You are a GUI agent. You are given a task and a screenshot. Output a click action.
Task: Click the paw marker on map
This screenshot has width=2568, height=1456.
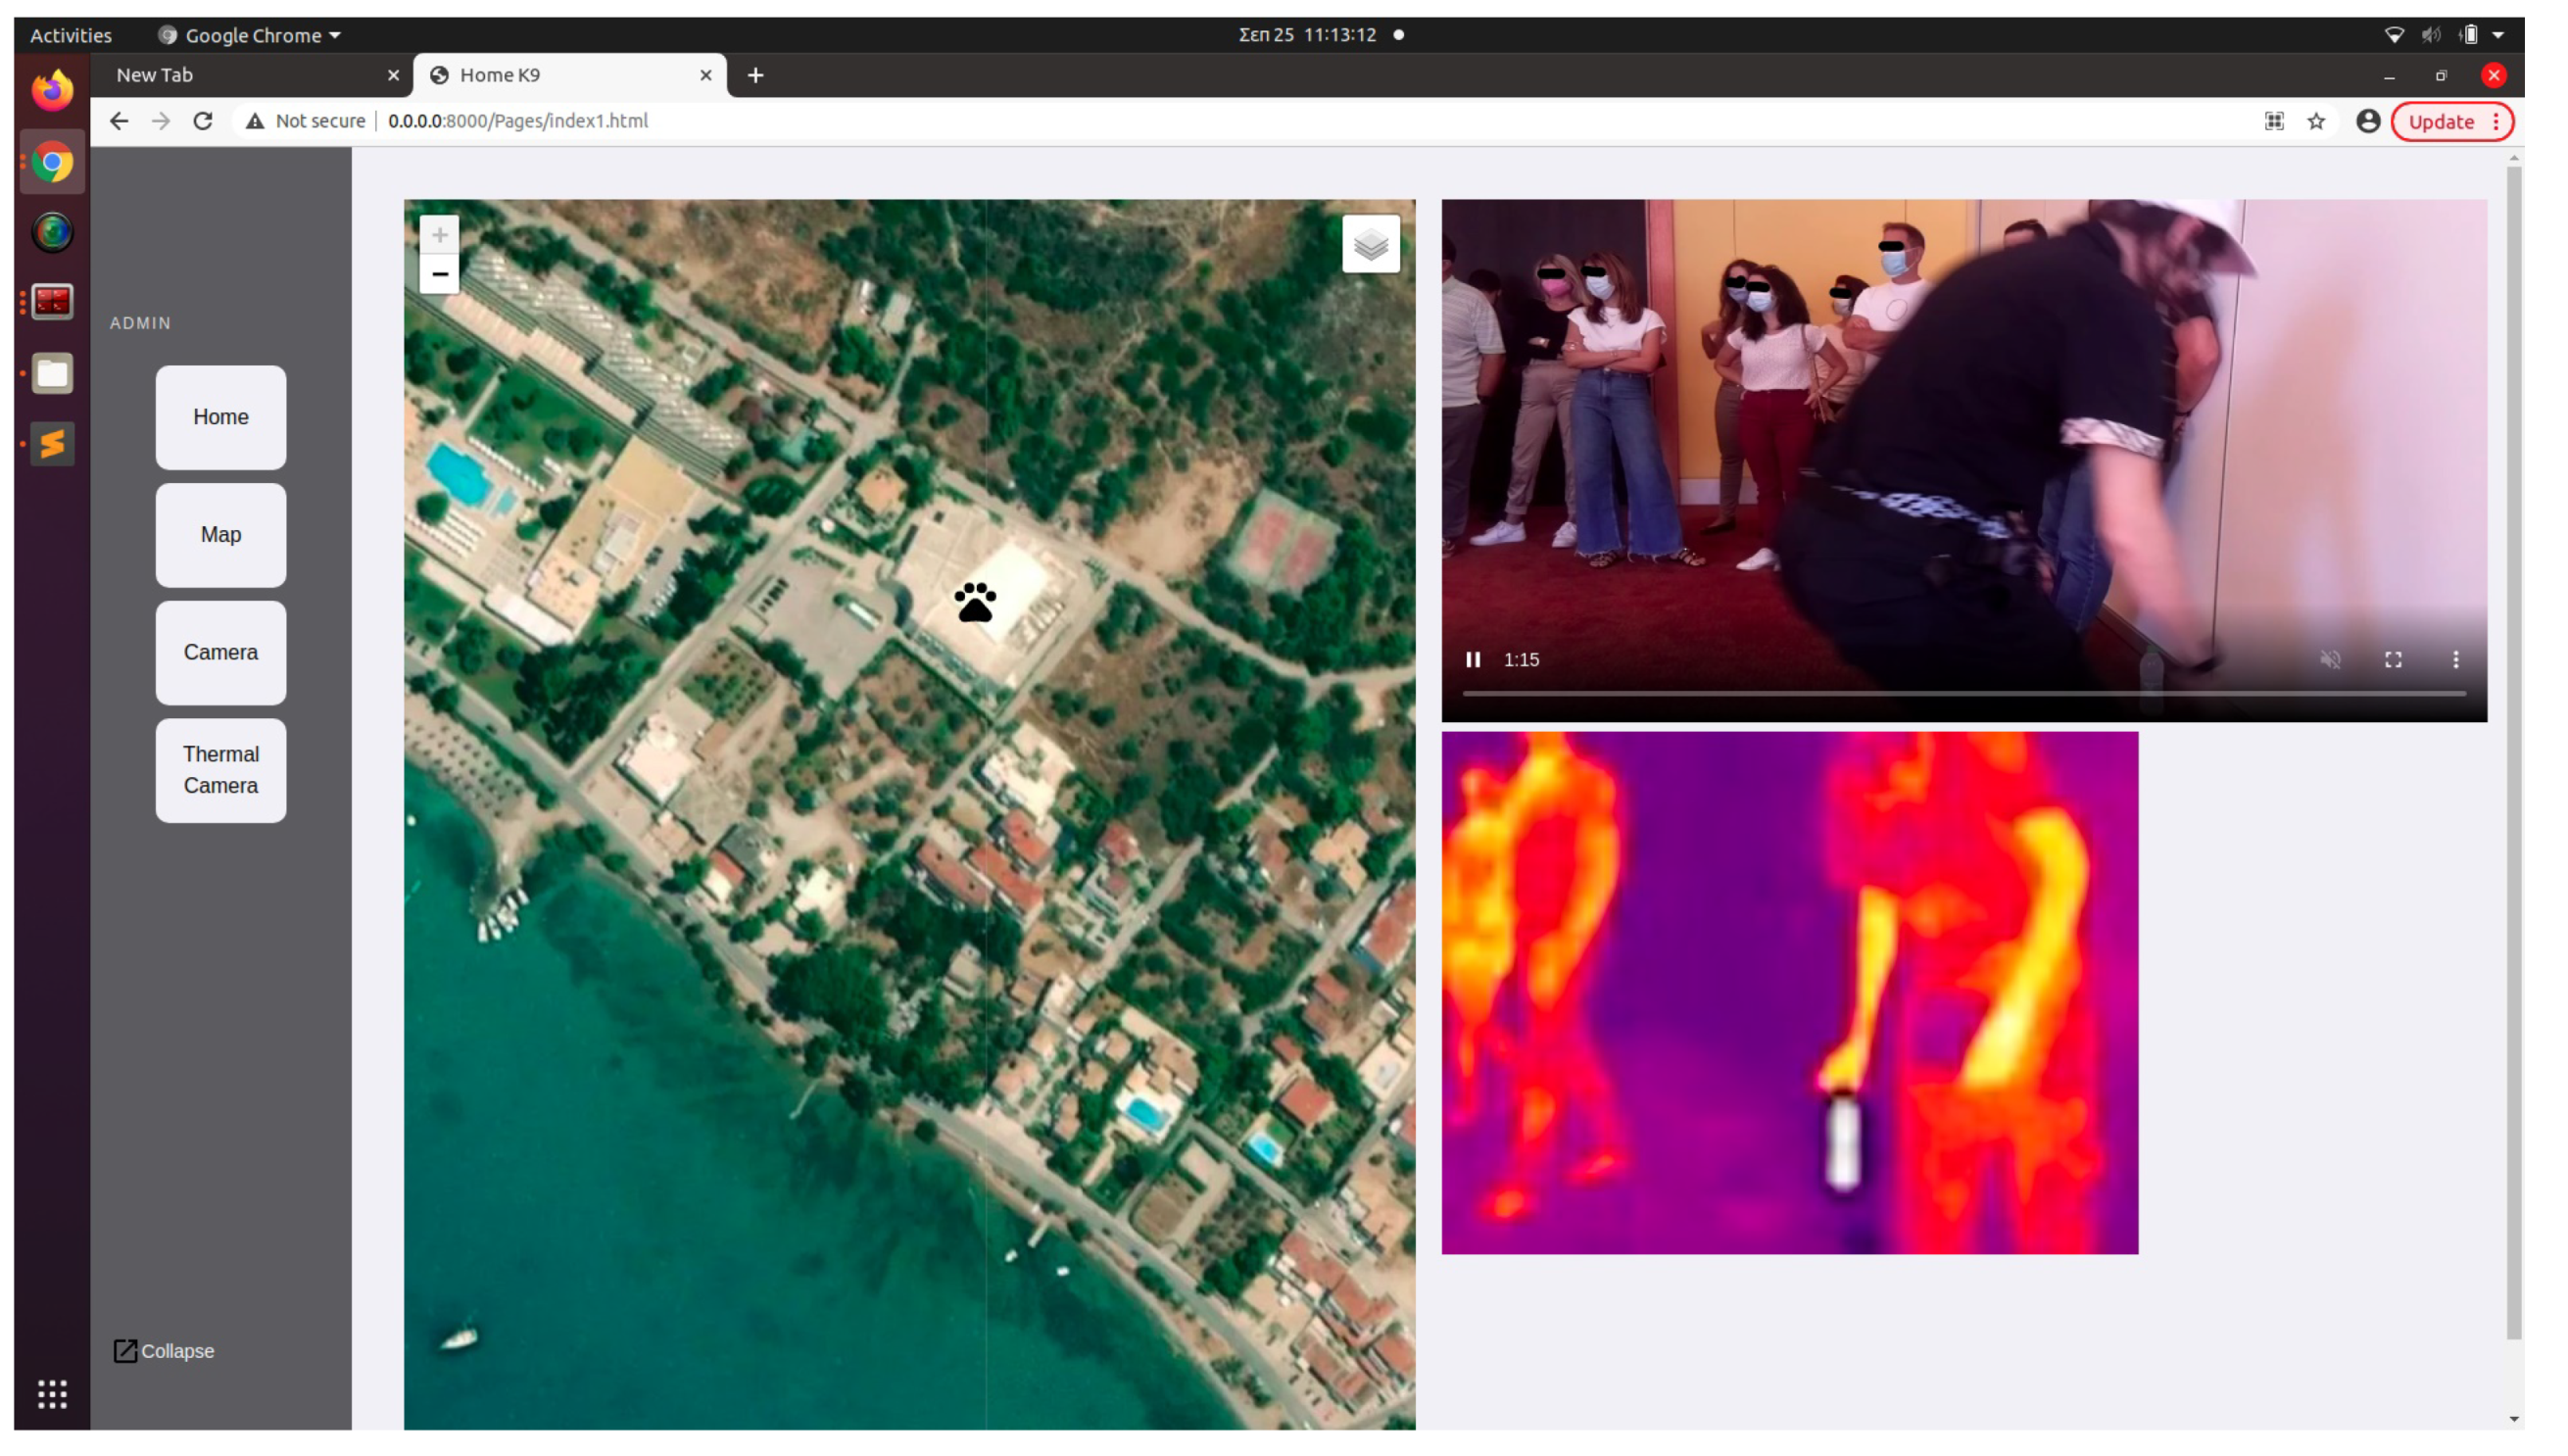(975, 602)
